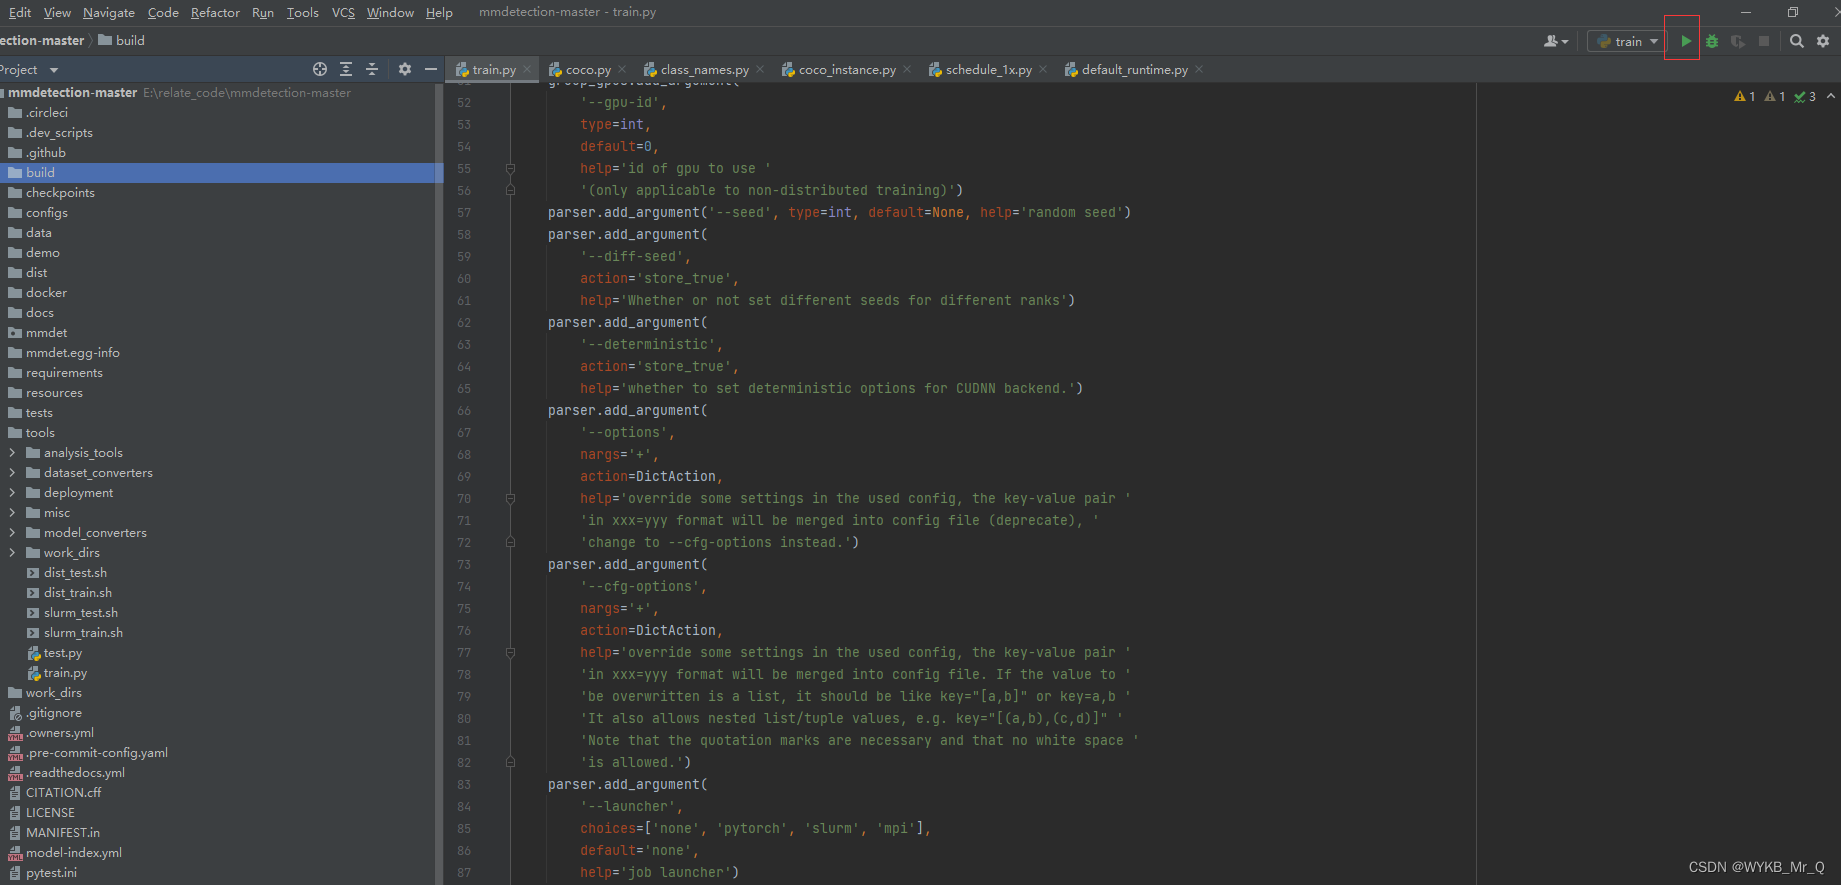Open the View menu
1841x885 pixels.
57,12
